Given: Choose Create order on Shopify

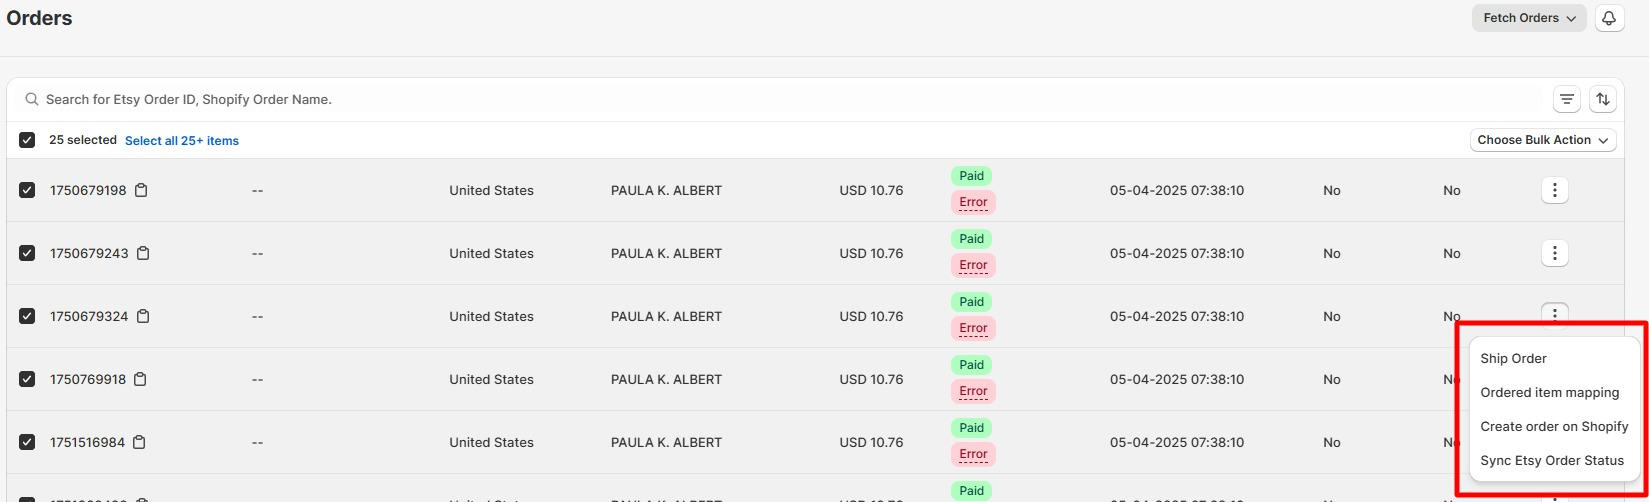Looking at the screenshot, I should pyautogui.click(x=1554, y=426).
